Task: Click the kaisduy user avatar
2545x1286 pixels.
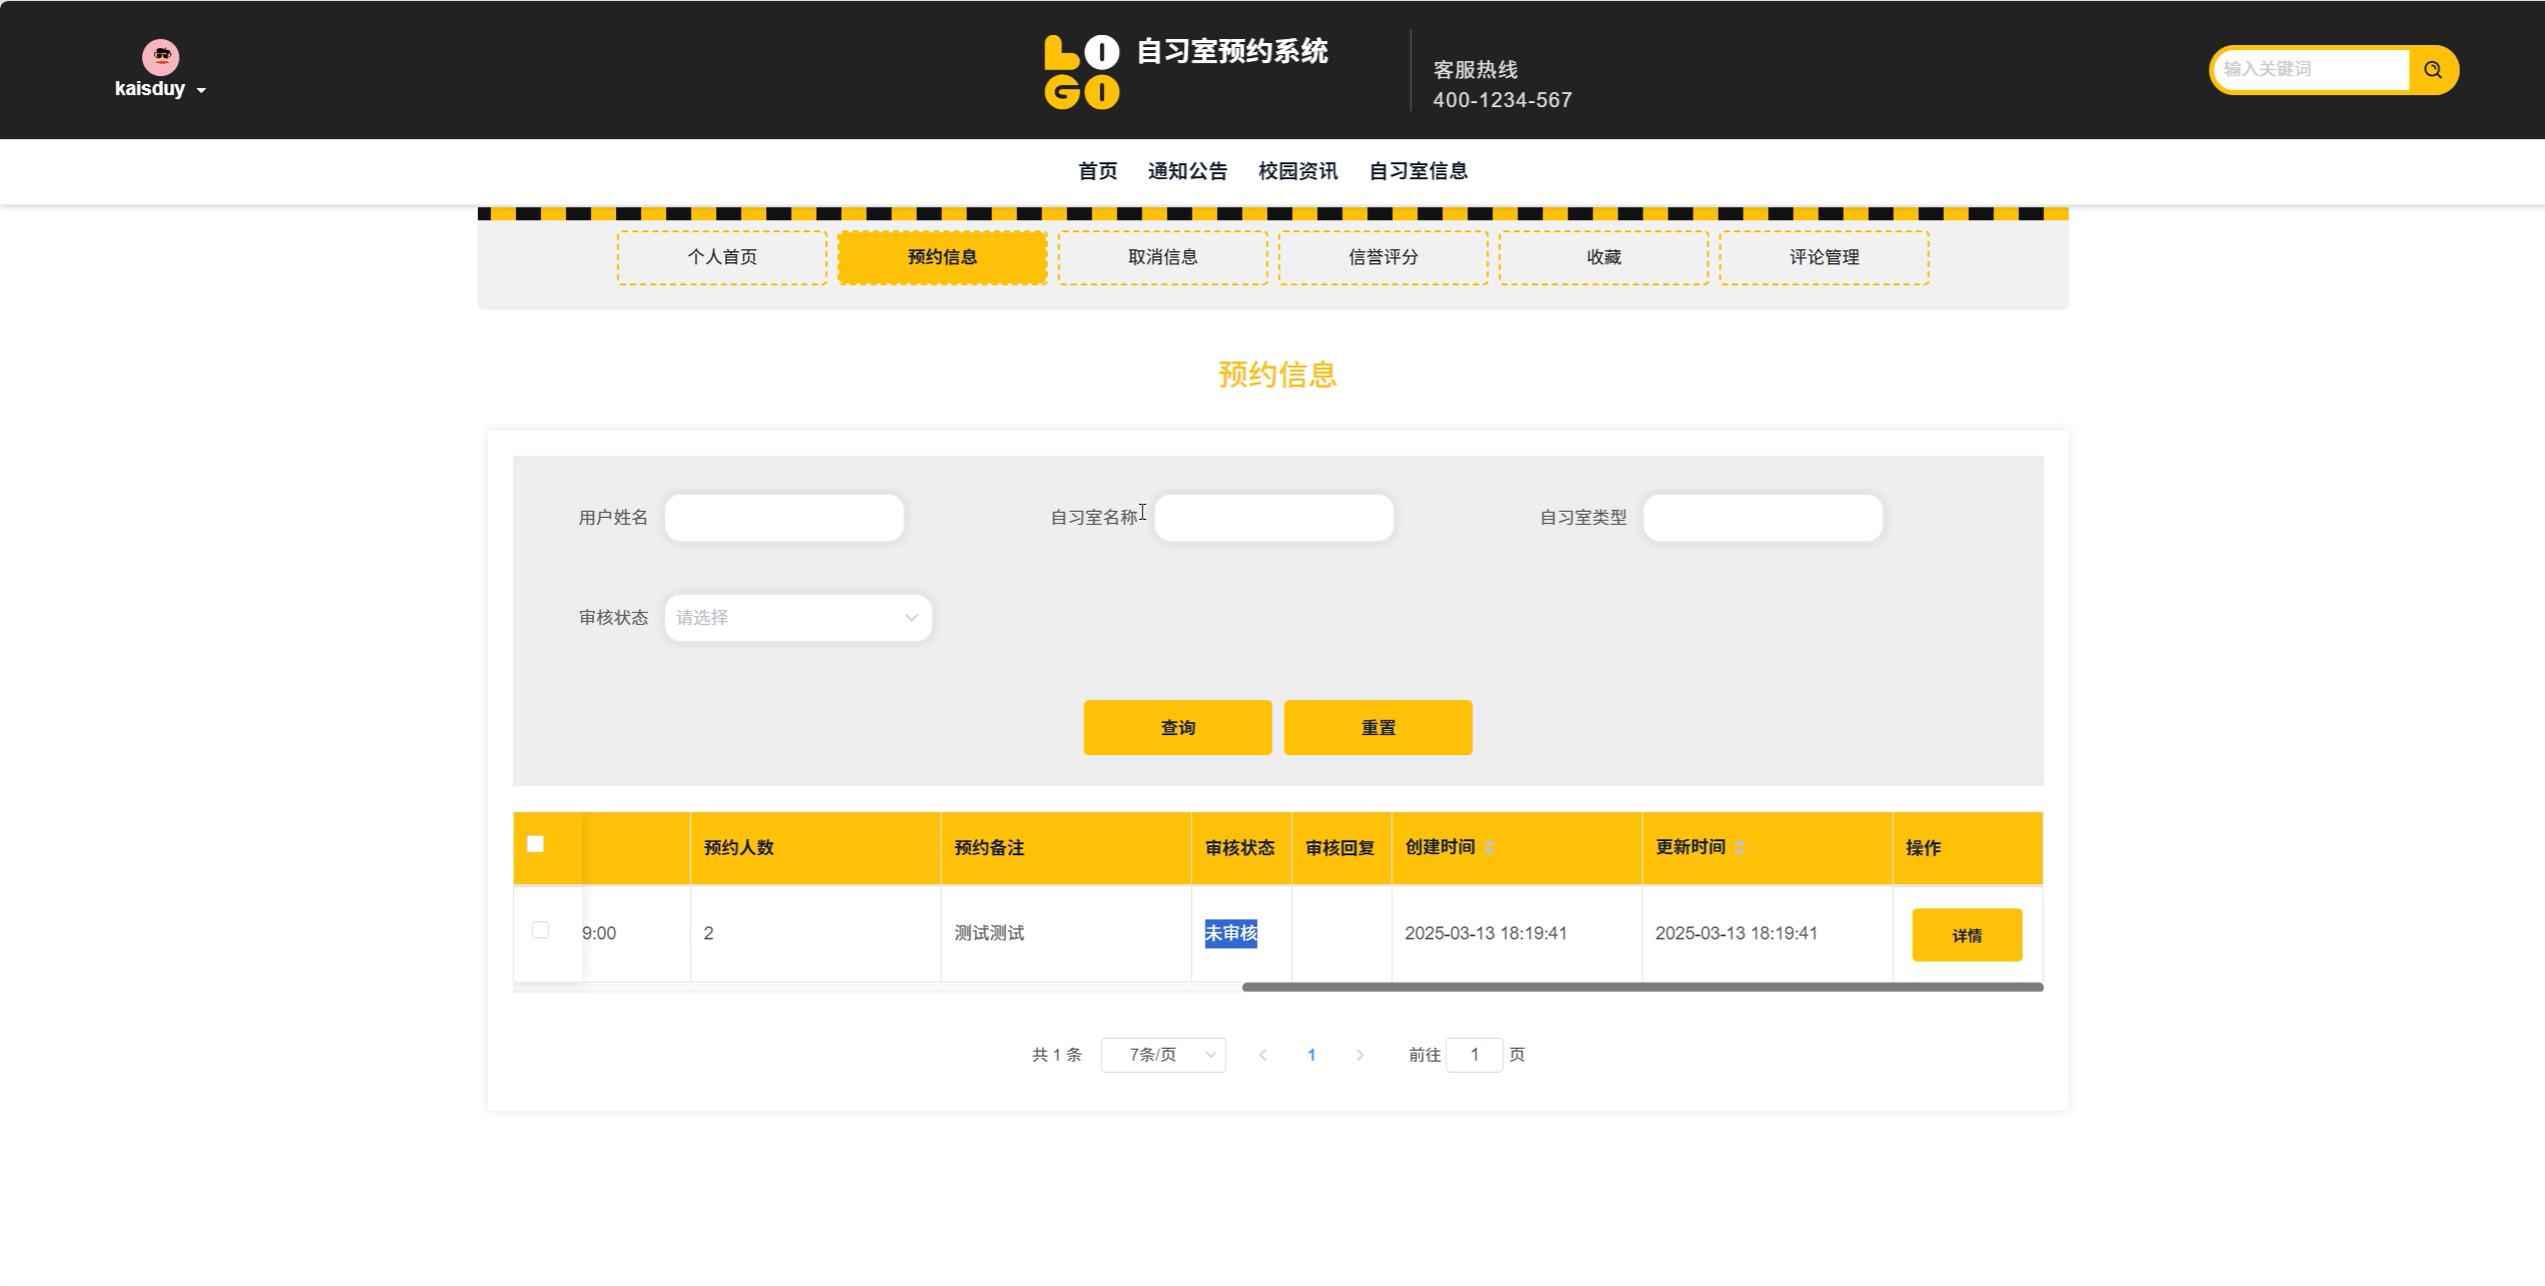Action: pos(160,57)
